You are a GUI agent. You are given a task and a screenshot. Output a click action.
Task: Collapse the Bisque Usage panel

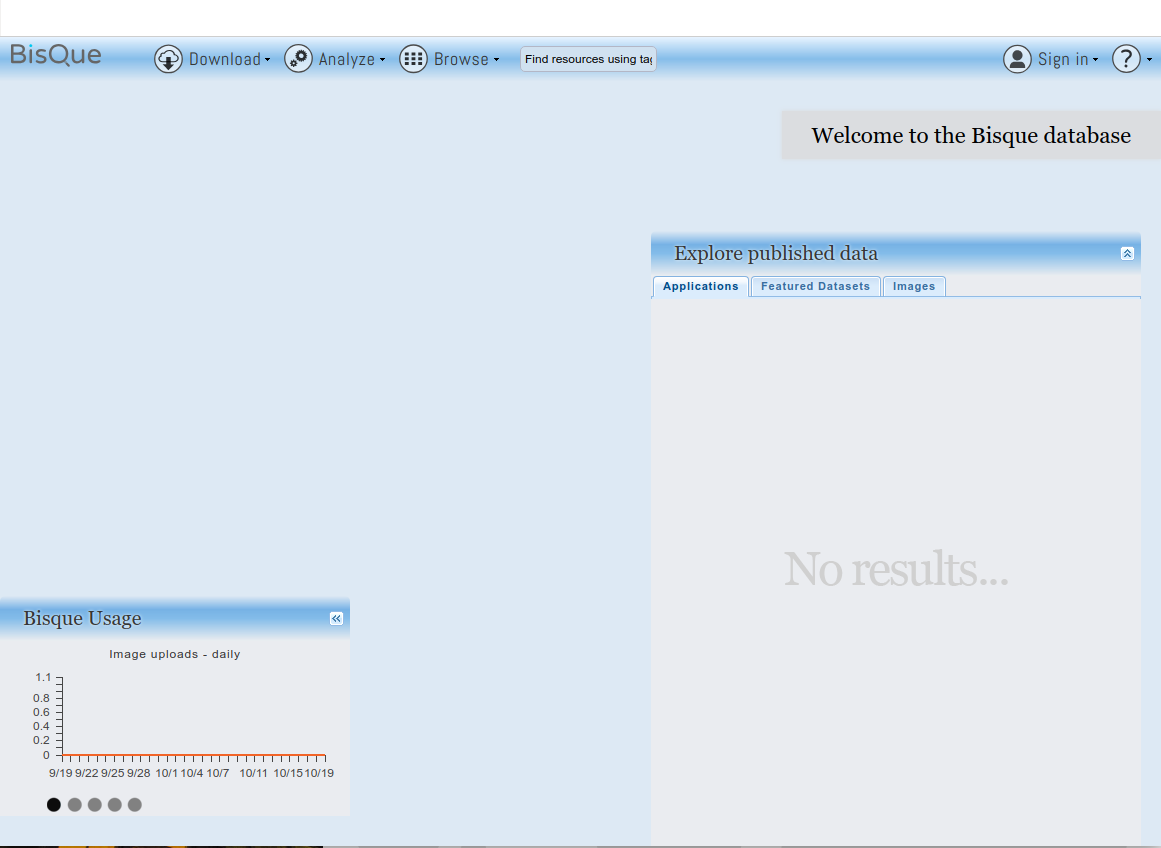click(336, 619)
